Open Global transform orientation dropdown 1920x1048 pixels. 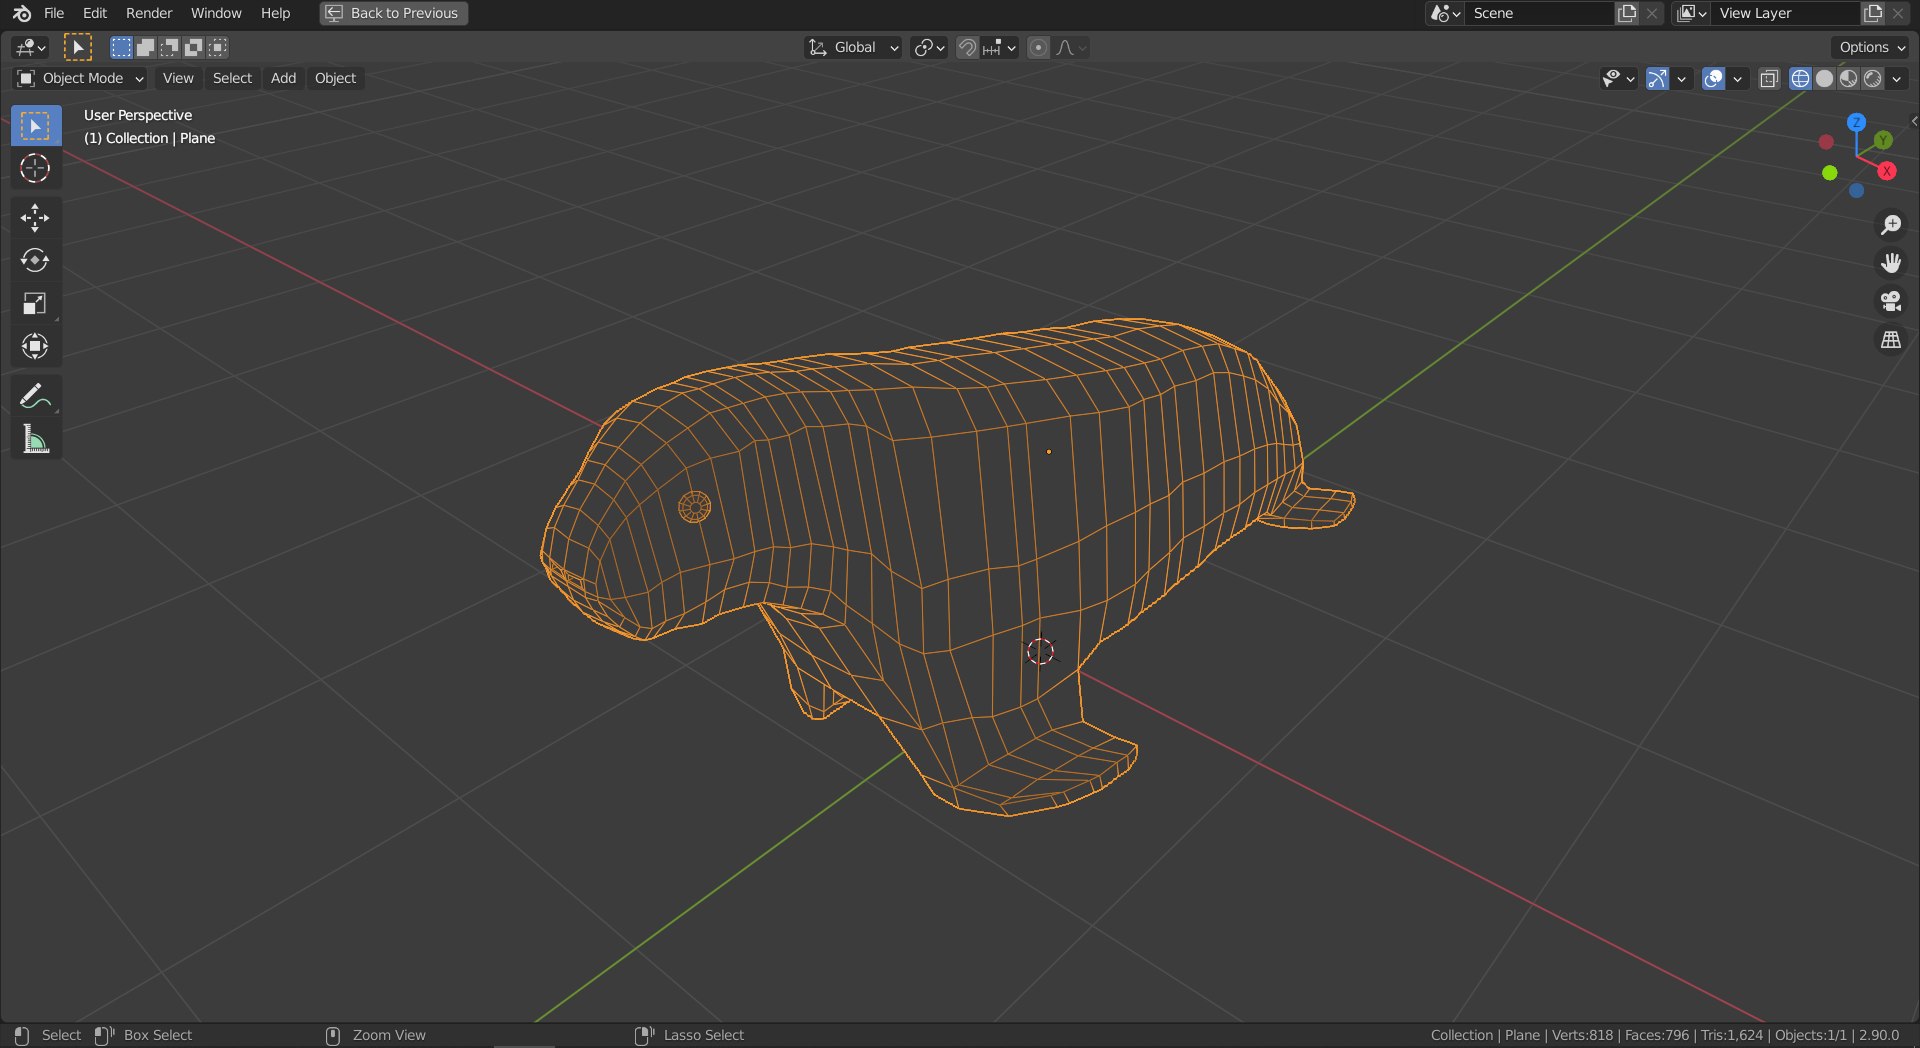pos(853,47)
